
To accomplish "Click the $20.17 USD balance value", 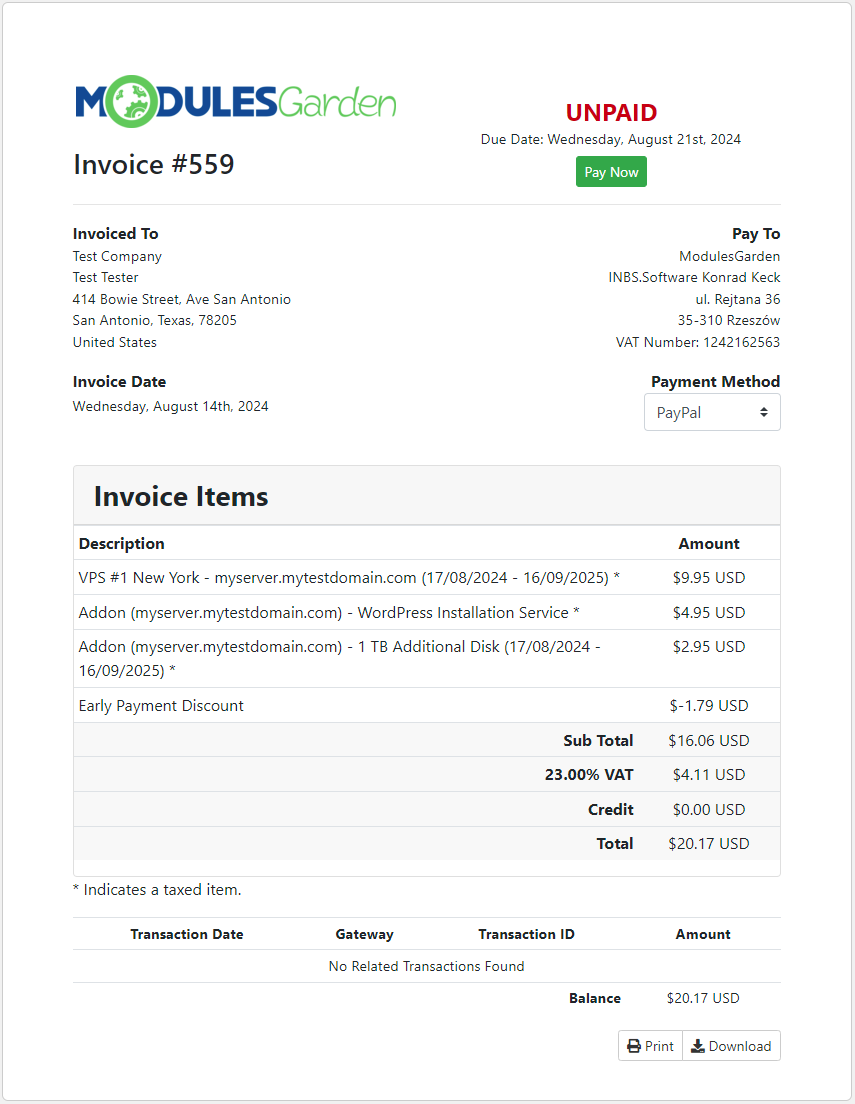I will coord(703,998).
